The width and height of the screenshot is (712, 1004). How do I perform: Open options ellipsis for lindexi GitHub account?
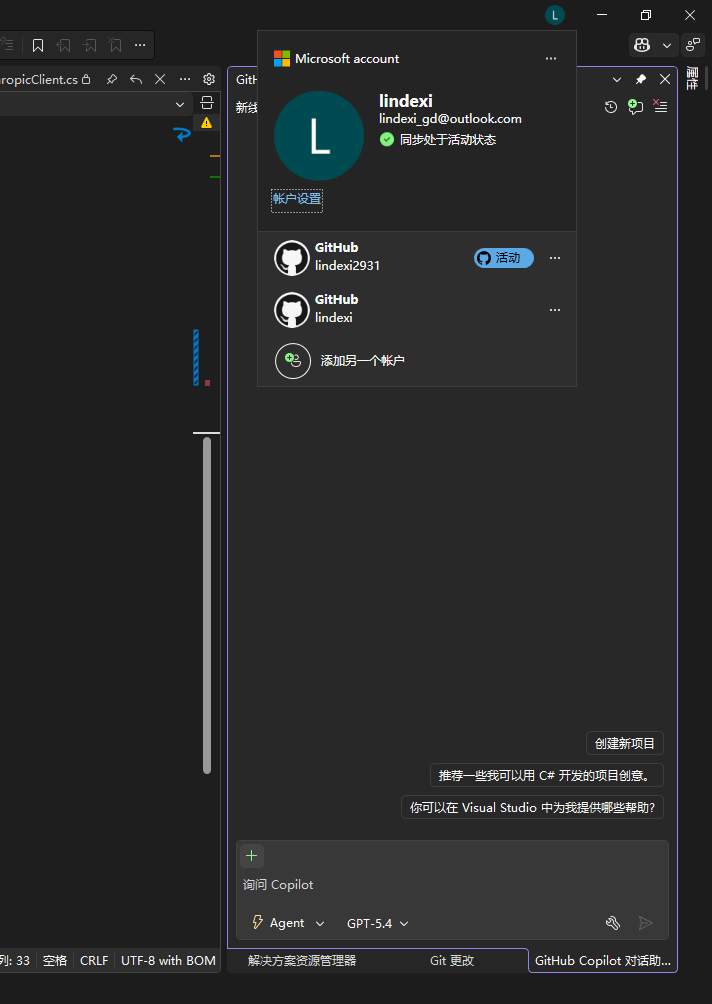click(x=555, y=310)
